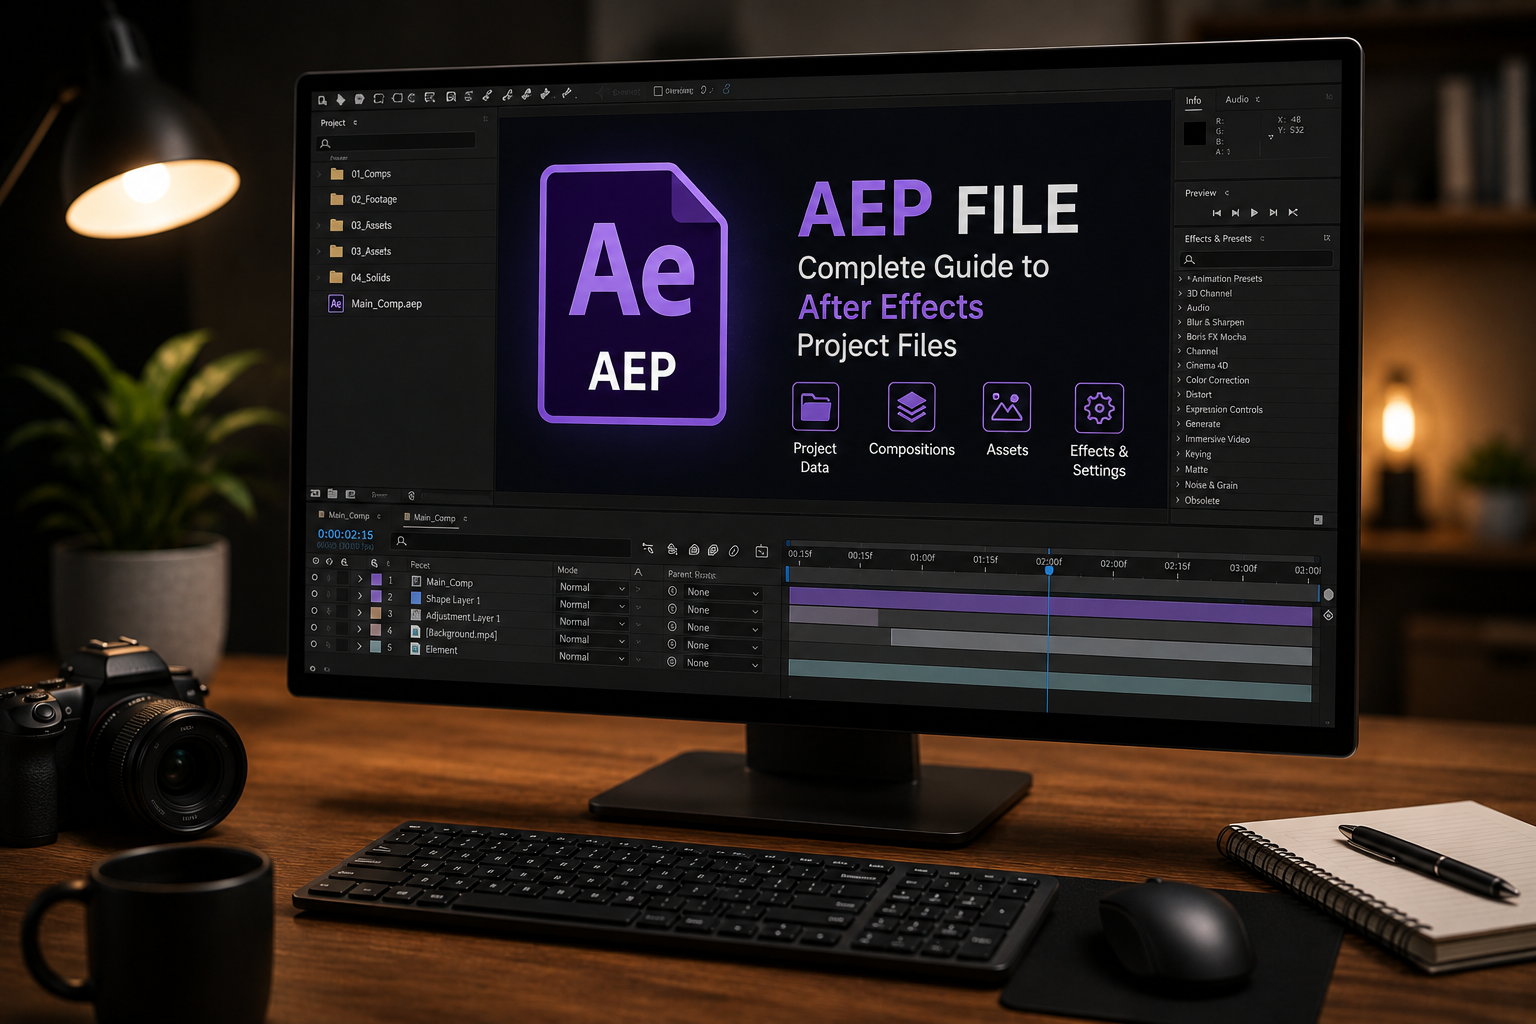This screenshot has width=1536, height=1024.
Task: Click the parent pick whip for Shape Layer 1
Action: pos(673,609)
